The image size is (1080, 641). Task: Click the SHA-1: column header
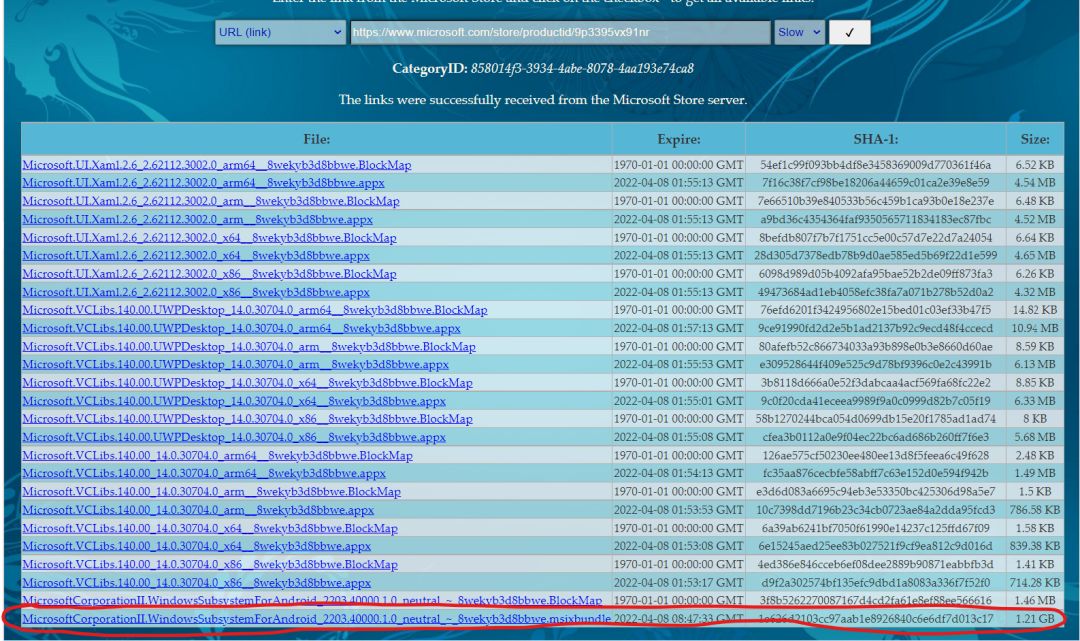click(x=875, y=139)
